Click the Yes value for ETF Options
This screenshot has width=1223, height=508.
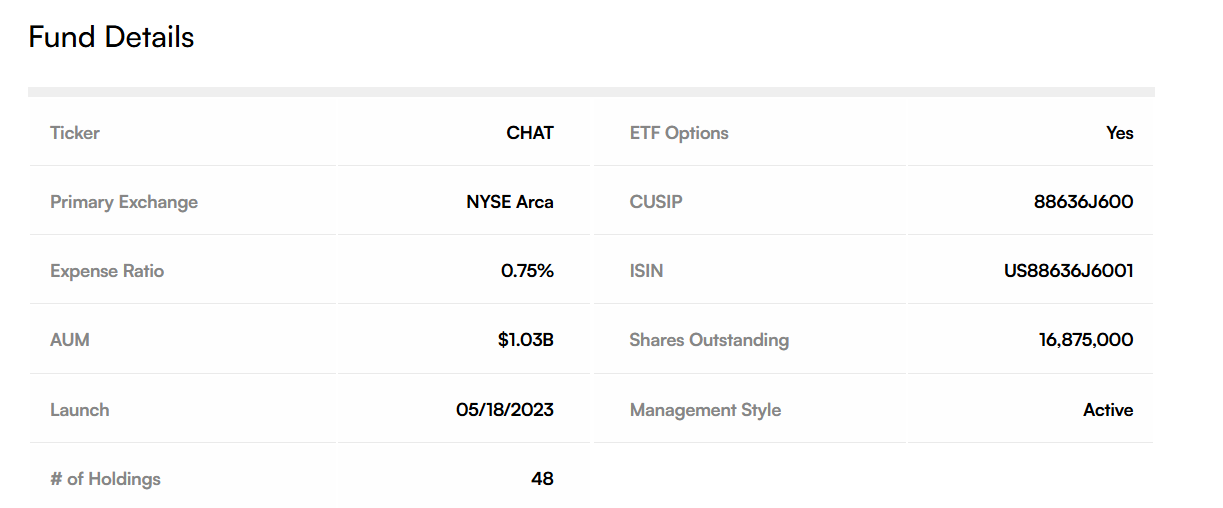tap(1120, 133)
